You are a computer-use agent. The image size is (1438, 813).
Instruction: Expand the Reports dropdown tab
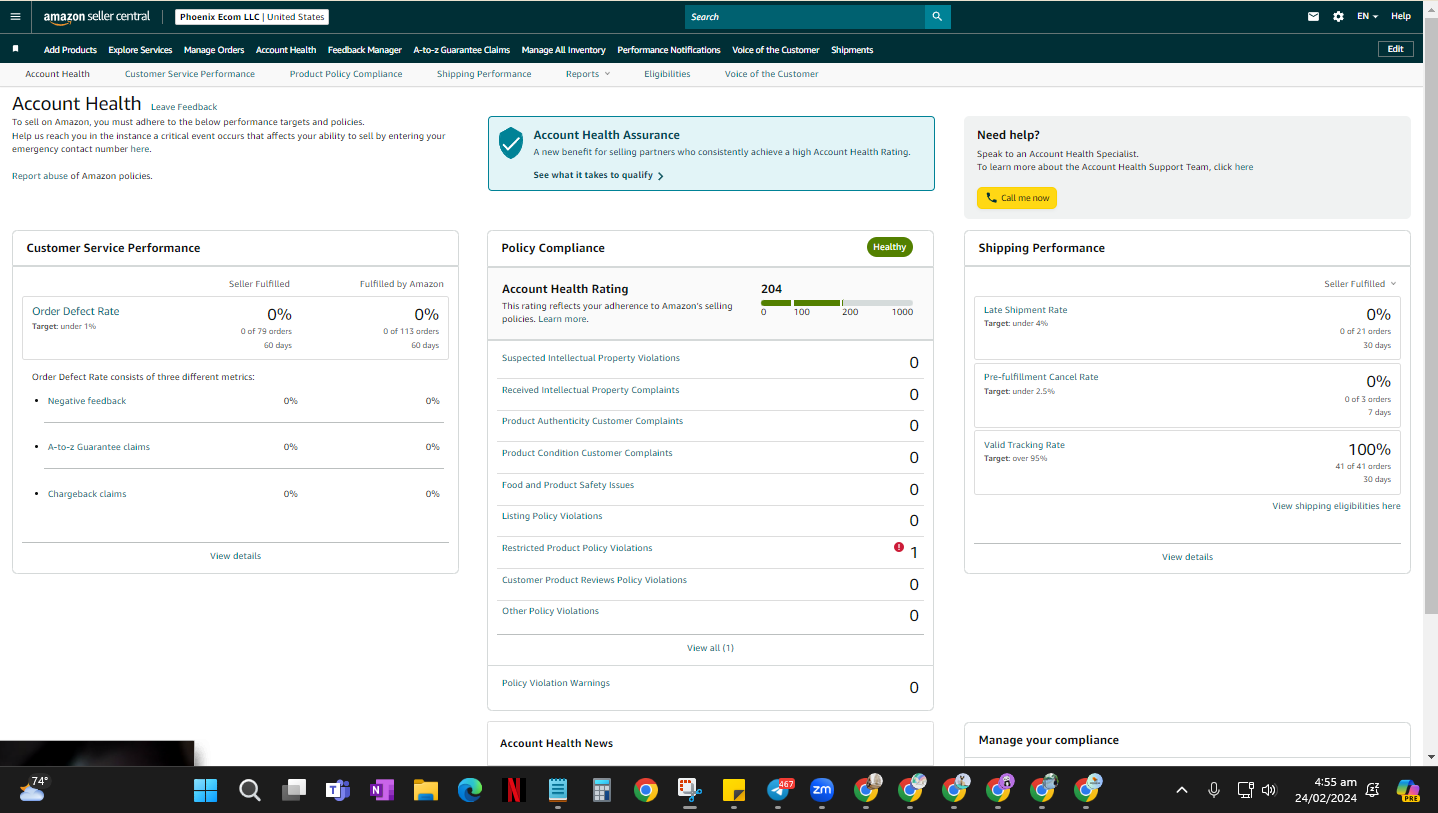pyautogui.click(x=588, y=74)
